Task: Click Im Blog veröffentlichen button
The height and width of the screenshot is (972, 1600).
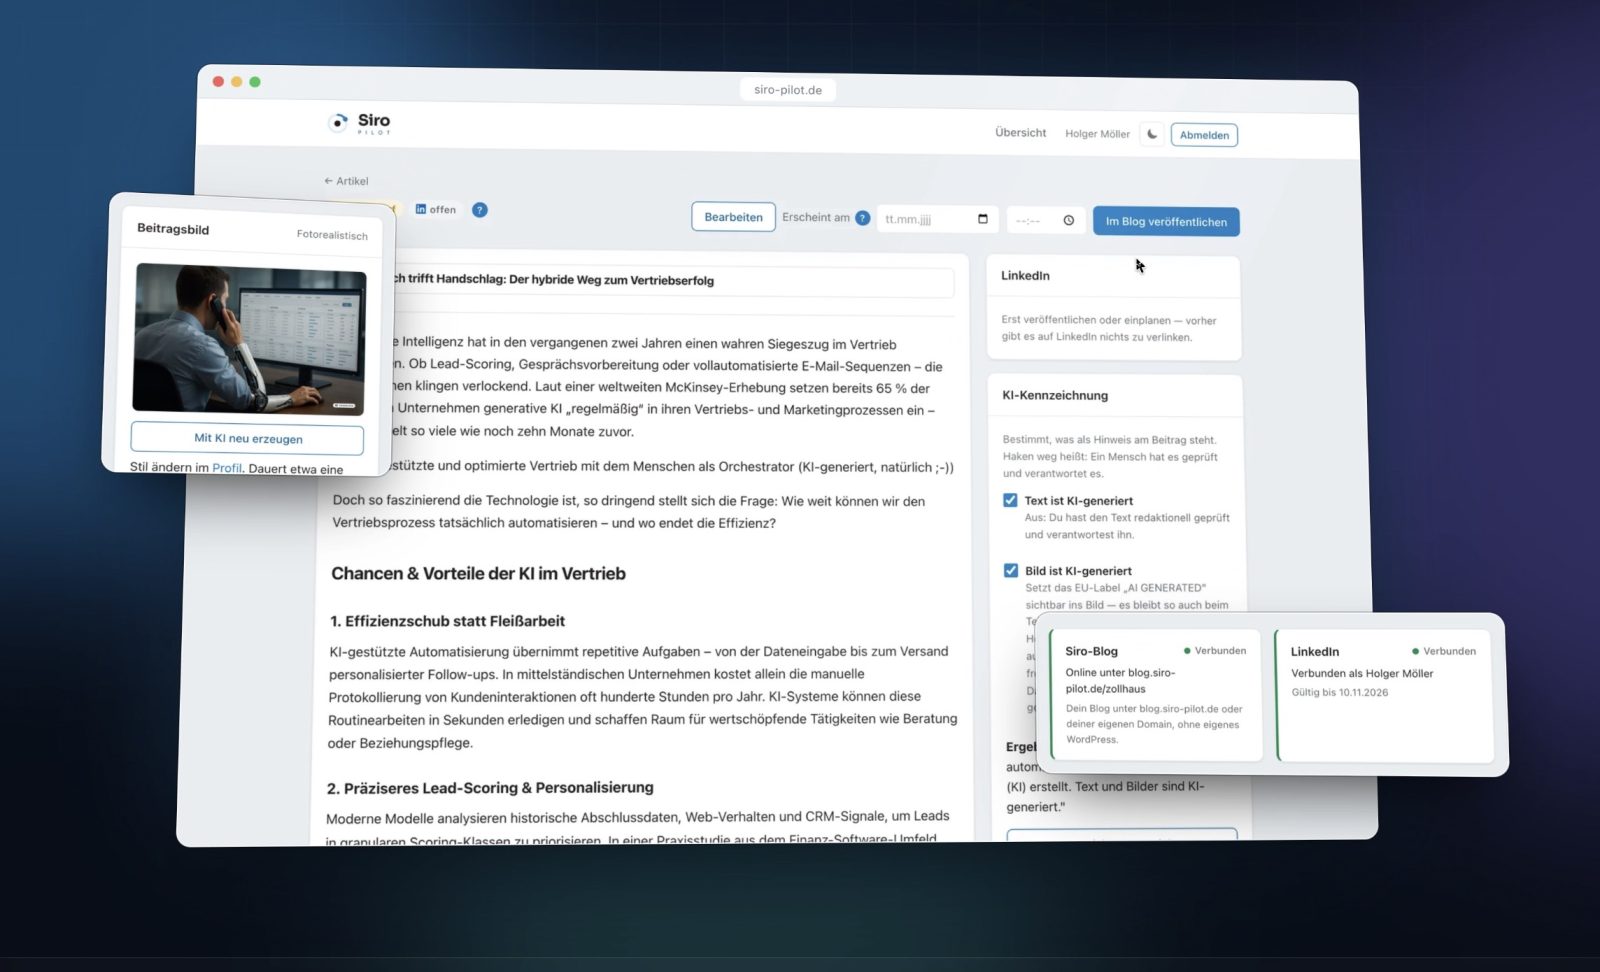Action: tap(1166, 221)
